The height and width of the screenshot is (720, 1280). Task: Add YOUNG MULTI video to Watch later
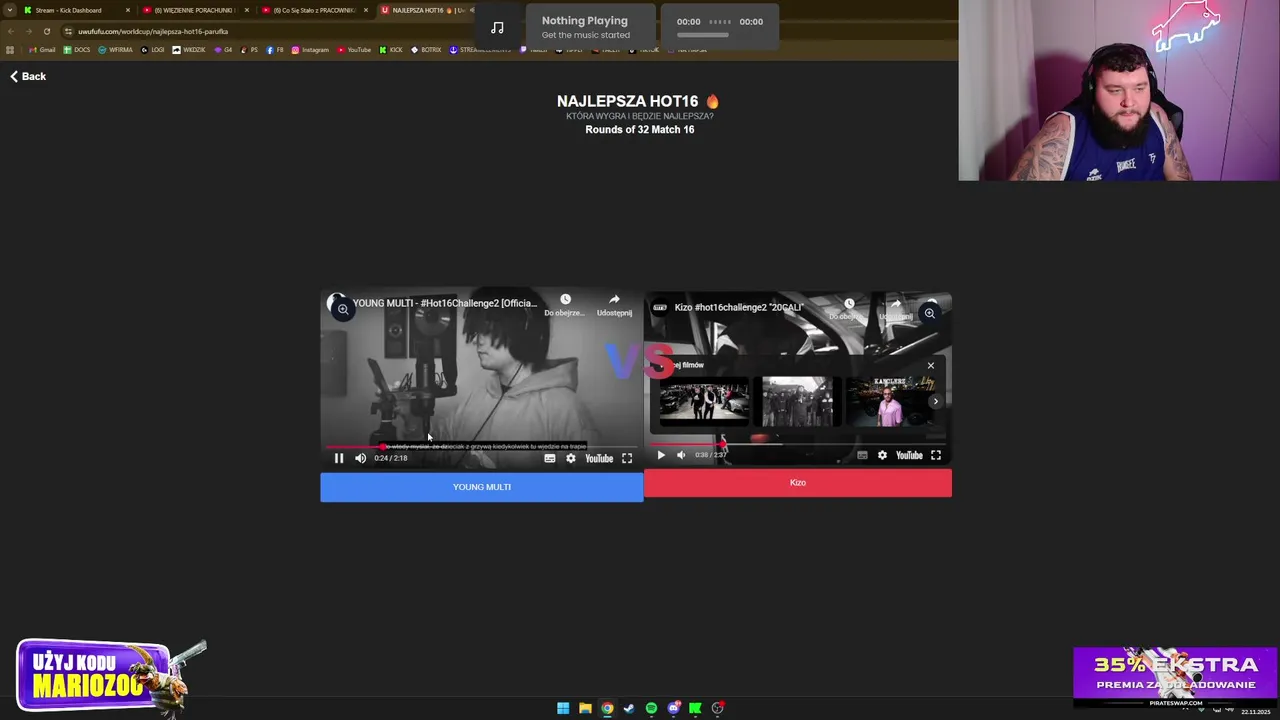click(565, 305)
